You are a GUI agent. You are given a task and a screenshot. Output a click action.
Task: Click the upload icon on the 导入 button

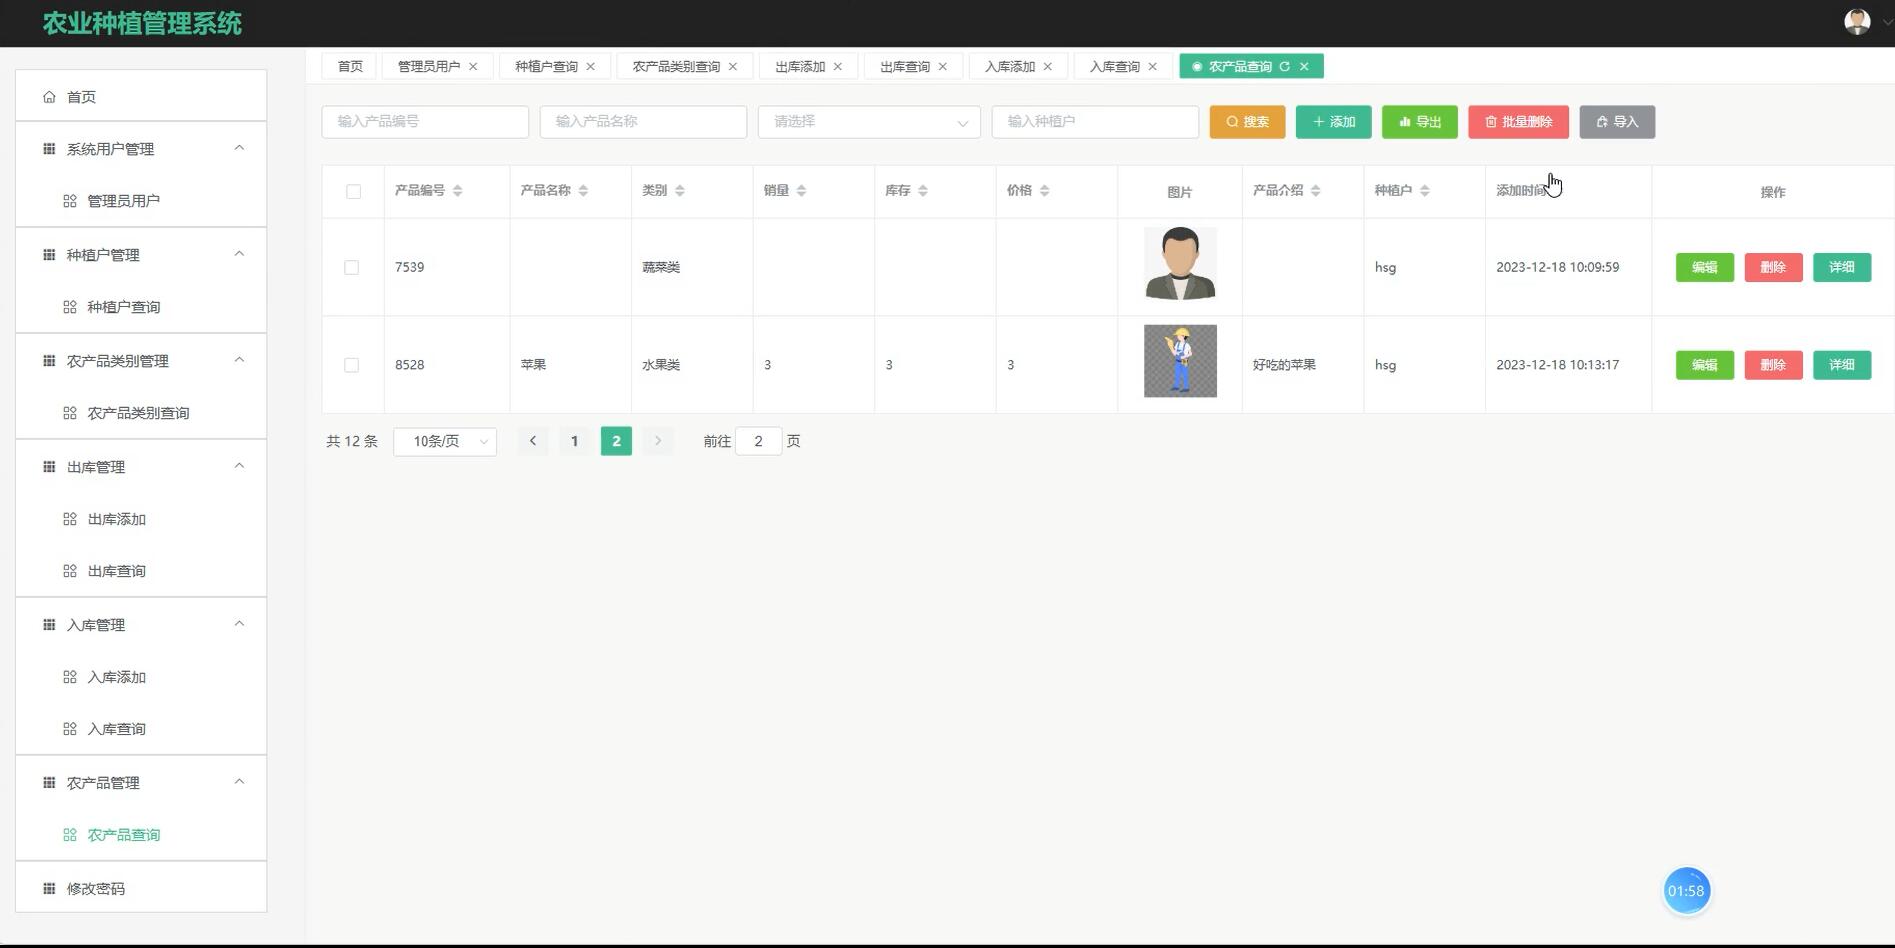click(1603, 122)
